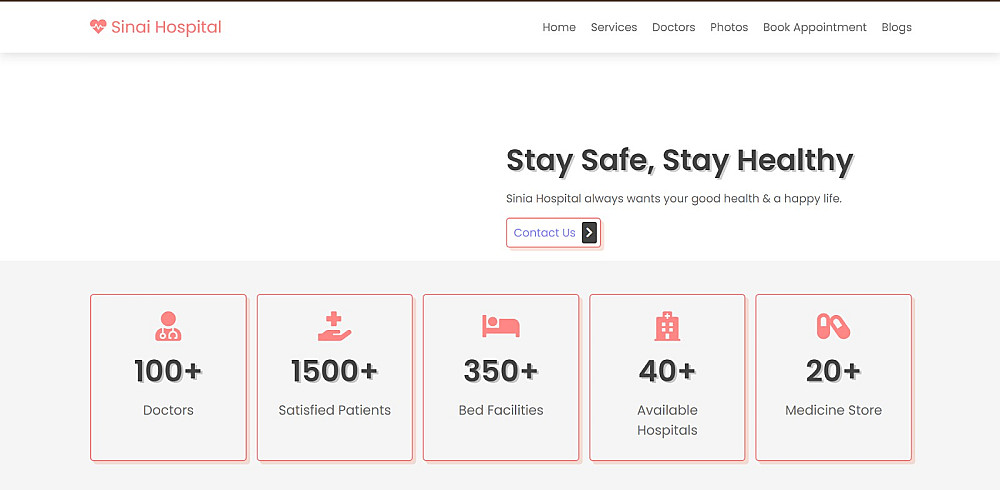Open the Home menu item
This screenshot has height=490, width=1000.
pos(559,27)
